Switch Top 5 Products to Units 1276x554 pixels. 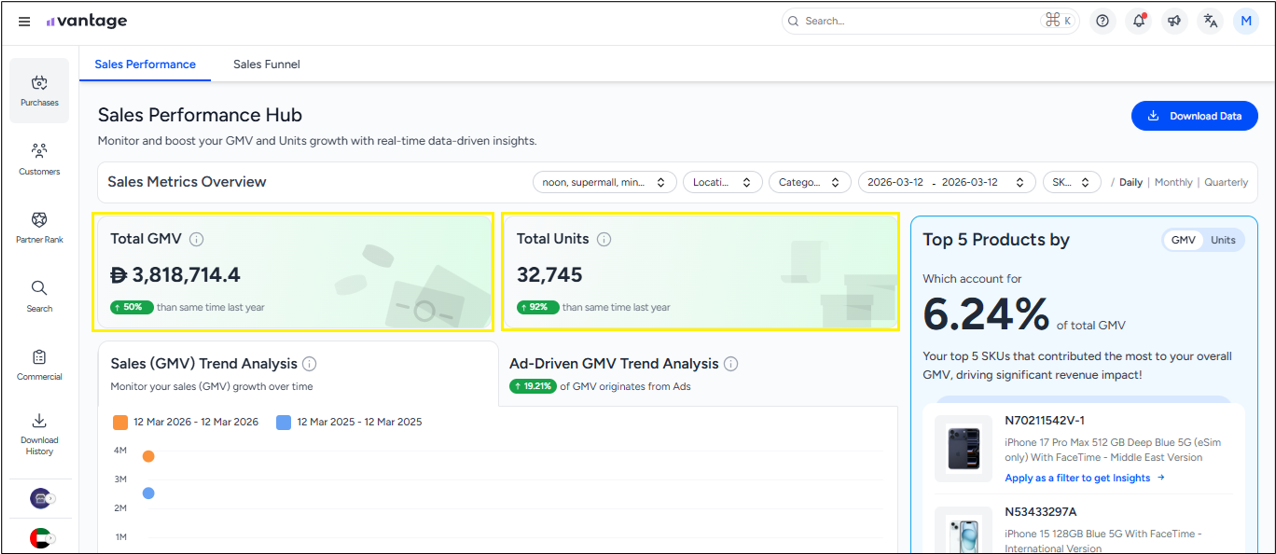(x=1223, y=240)
